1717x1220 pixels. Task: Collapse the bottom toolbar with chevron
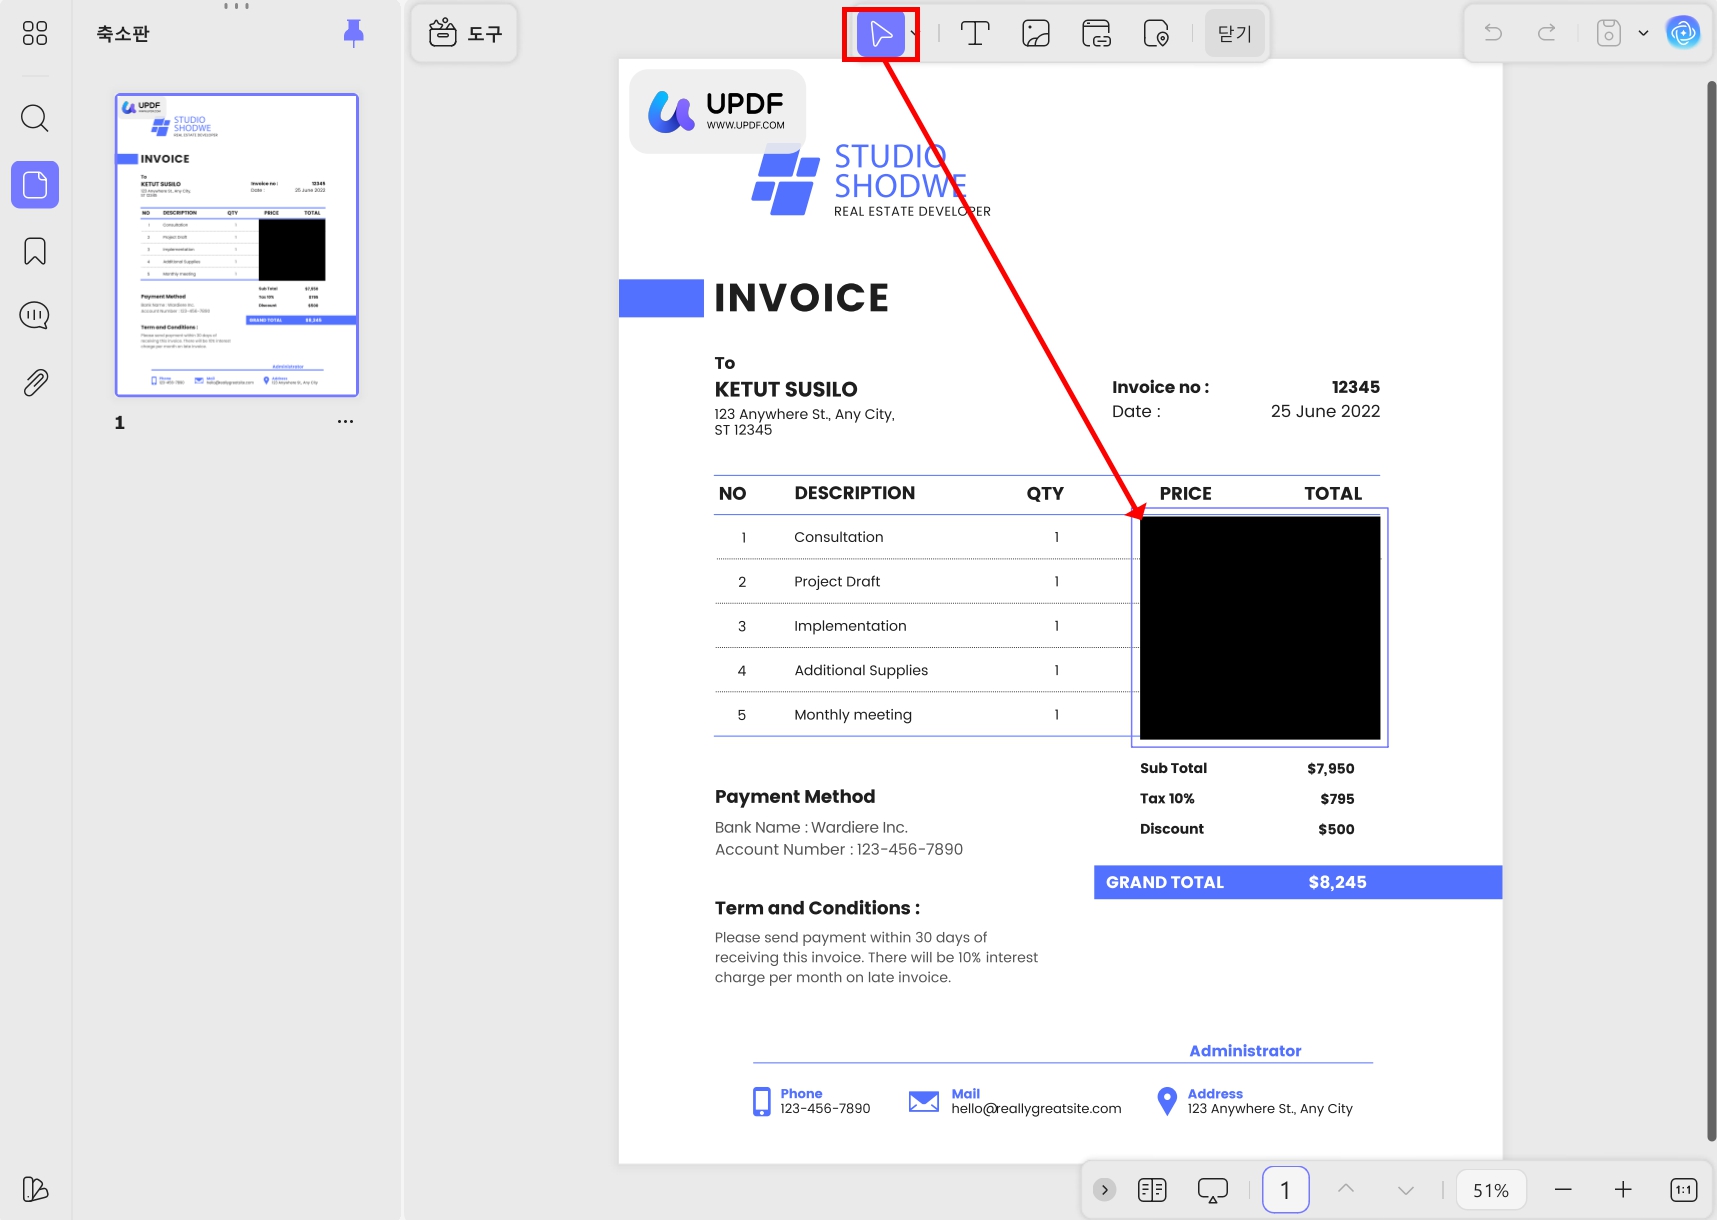(1104, 1190)
